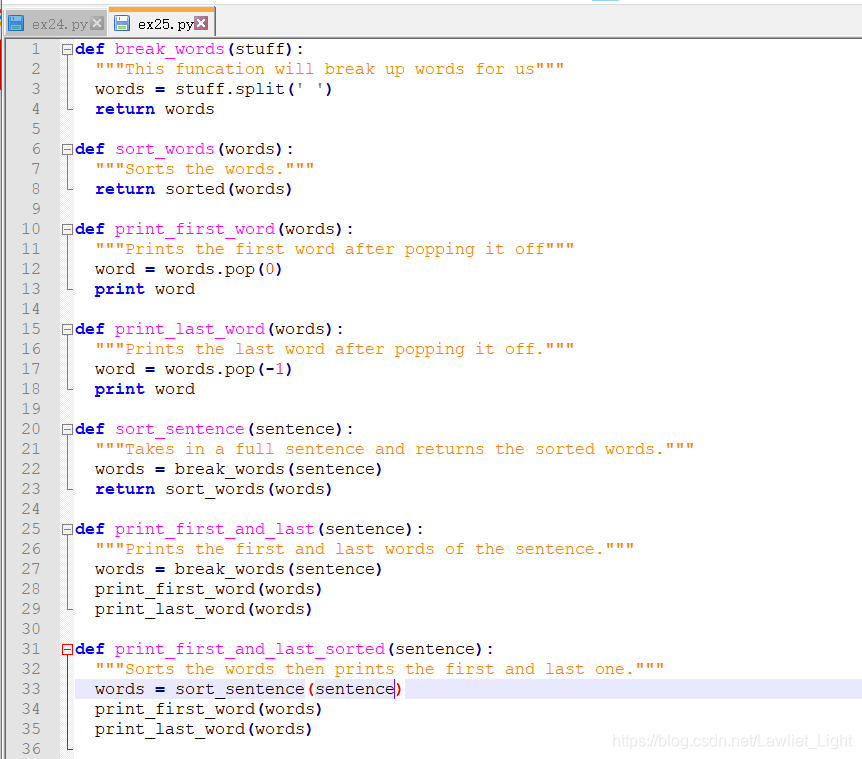Click "return sort_words(words)" on line 23

click(x=213, y=489)
